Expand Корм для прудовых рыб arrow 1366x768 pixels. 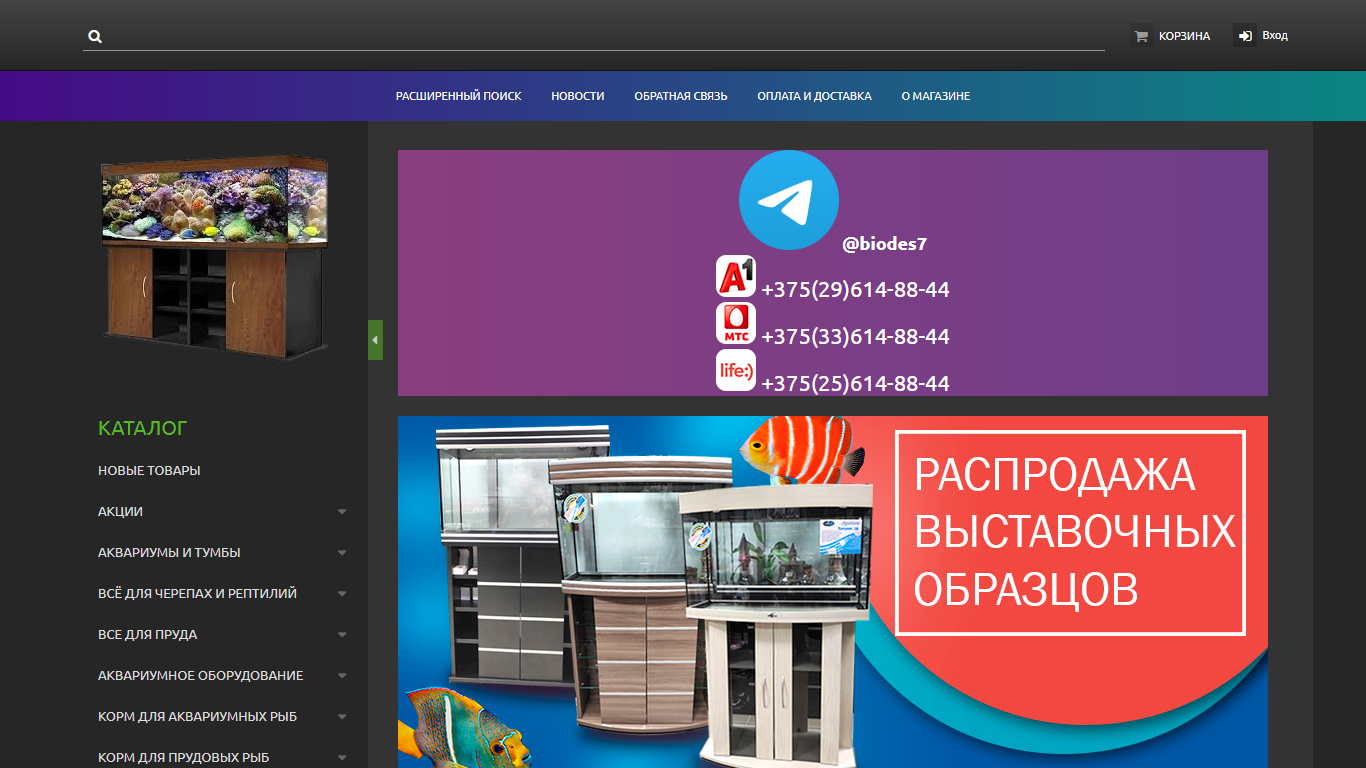(x=342, y=757)
